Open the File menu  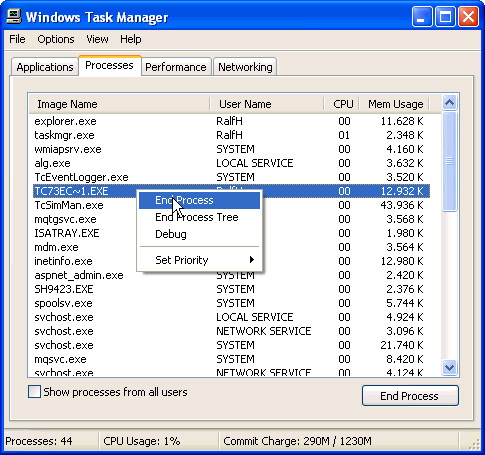(17, 39)
